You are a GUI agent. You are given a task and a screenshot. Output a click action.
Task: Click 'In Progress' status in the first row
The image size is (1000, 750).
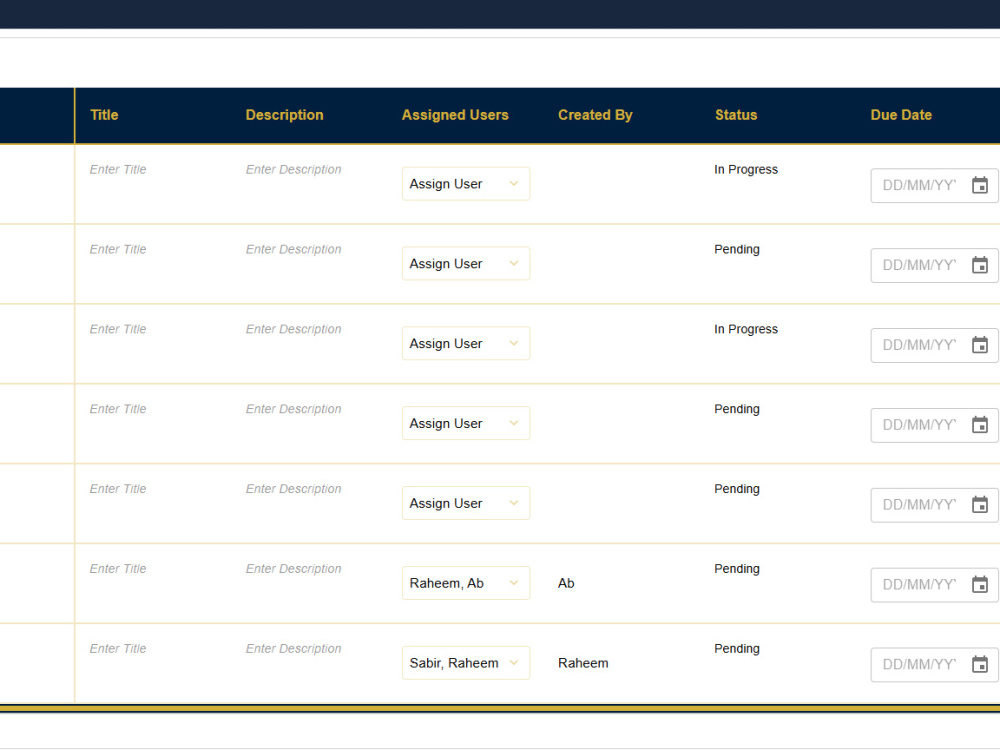(x=746, y=169)
